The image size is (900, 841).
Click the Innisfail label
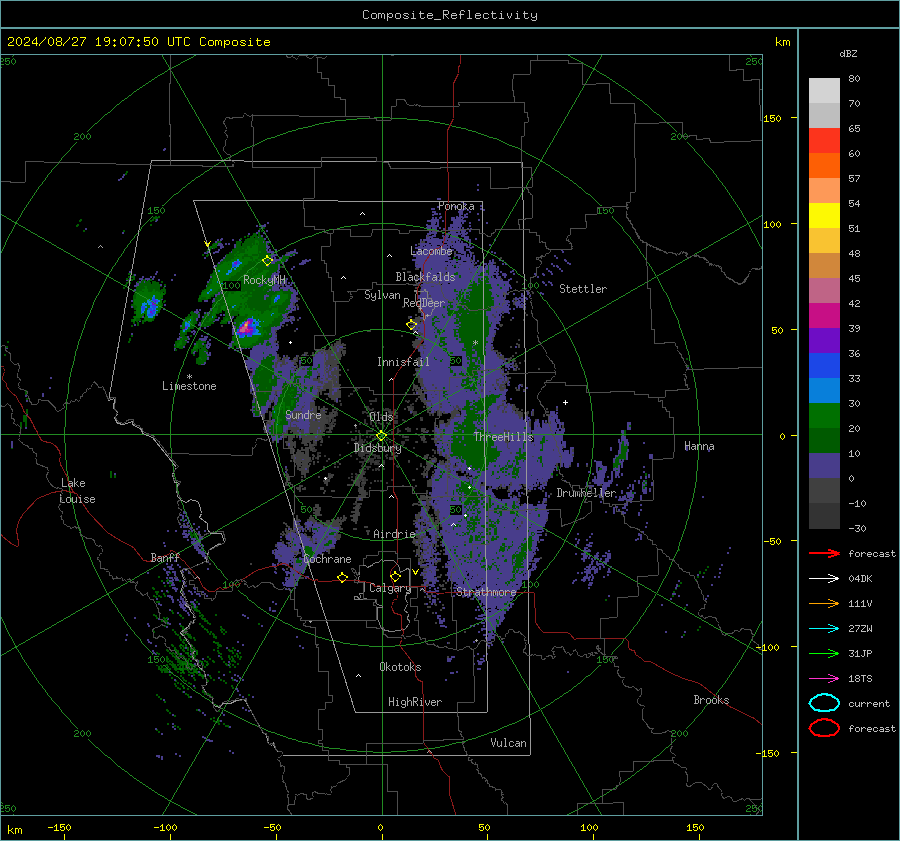click(403, 362)
